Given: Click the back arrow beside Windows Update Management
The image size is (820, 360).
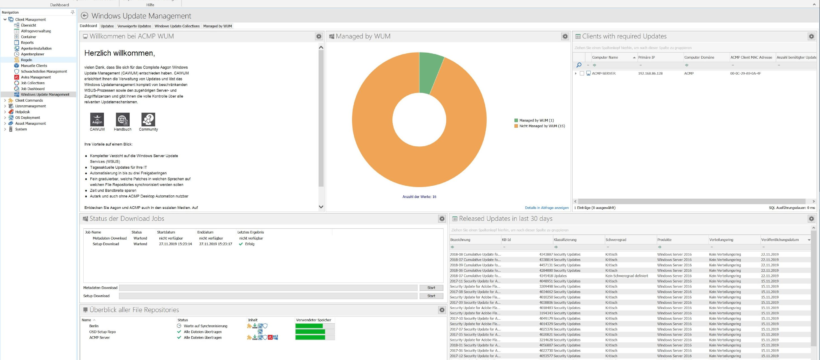Looking at the screenshot, I should pyautogui.click(x=84, y=16).
